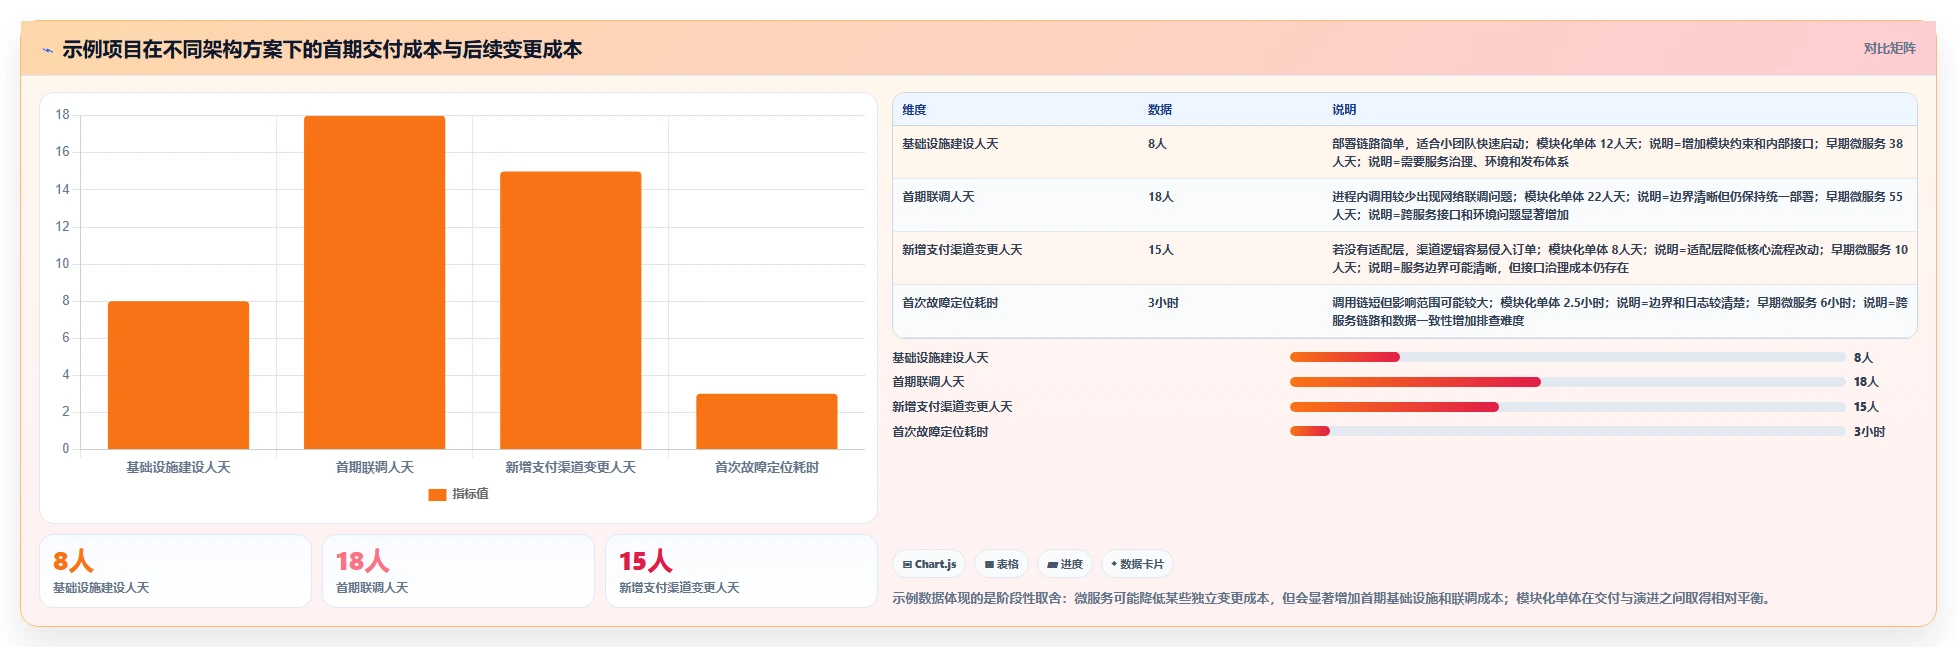Click the 表格 chip
Viewport: 1957px width, 647px height.
click(x=1001, y=564)
